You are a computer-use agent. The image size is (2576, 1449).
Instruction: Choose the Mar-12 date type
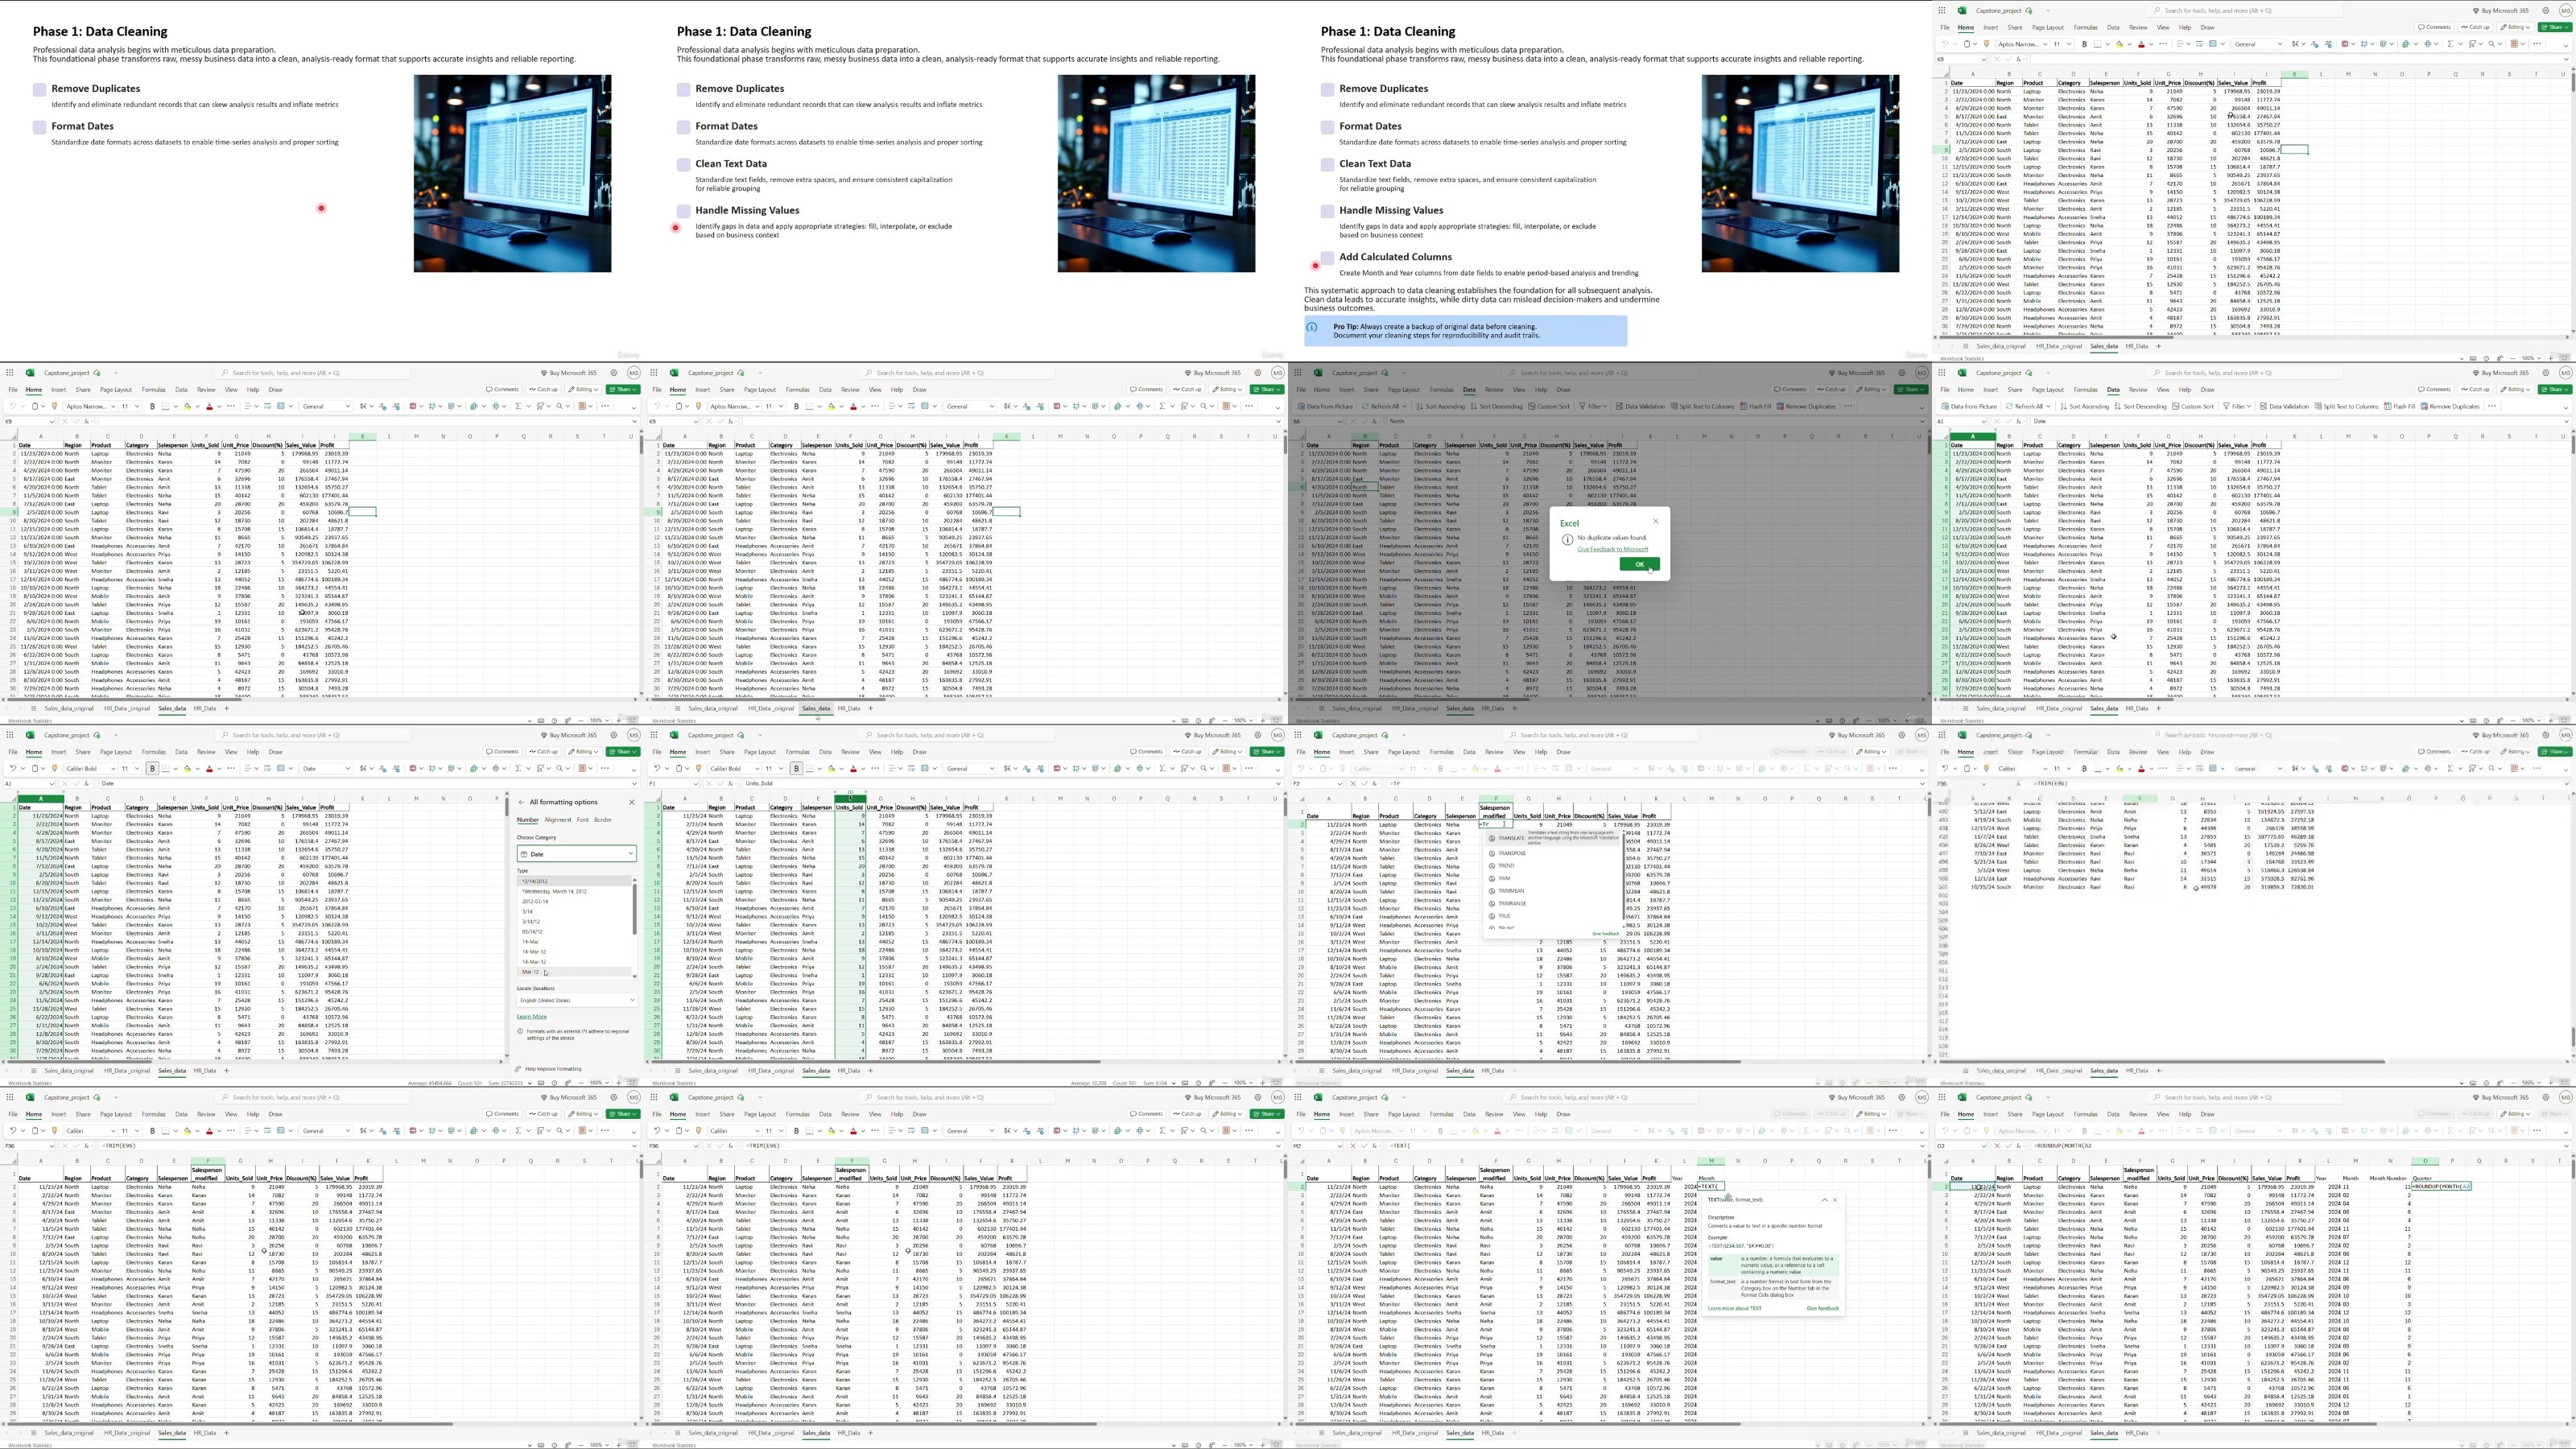click(x=530, y=972)
